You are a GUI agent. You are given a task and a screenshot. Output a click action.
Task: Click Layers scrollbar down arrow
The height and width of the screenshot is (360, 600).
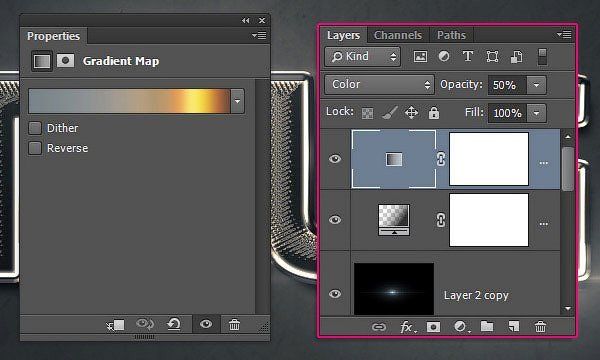click(x=568, y=308)
